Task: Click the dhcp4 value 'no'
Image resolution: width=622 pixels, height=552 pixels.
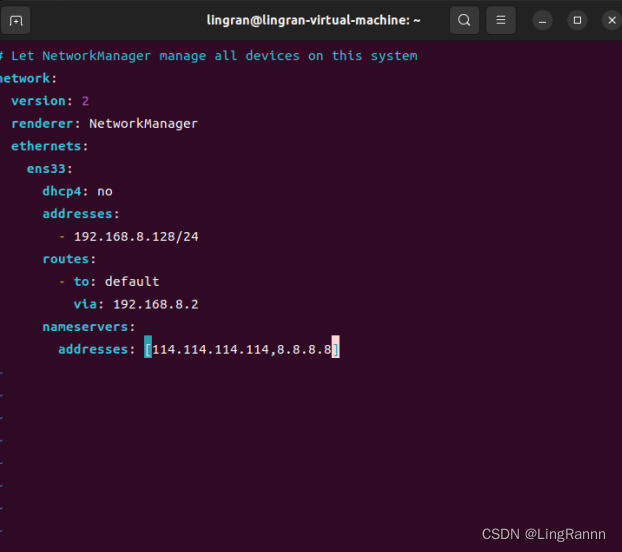Action: (105, 192)
